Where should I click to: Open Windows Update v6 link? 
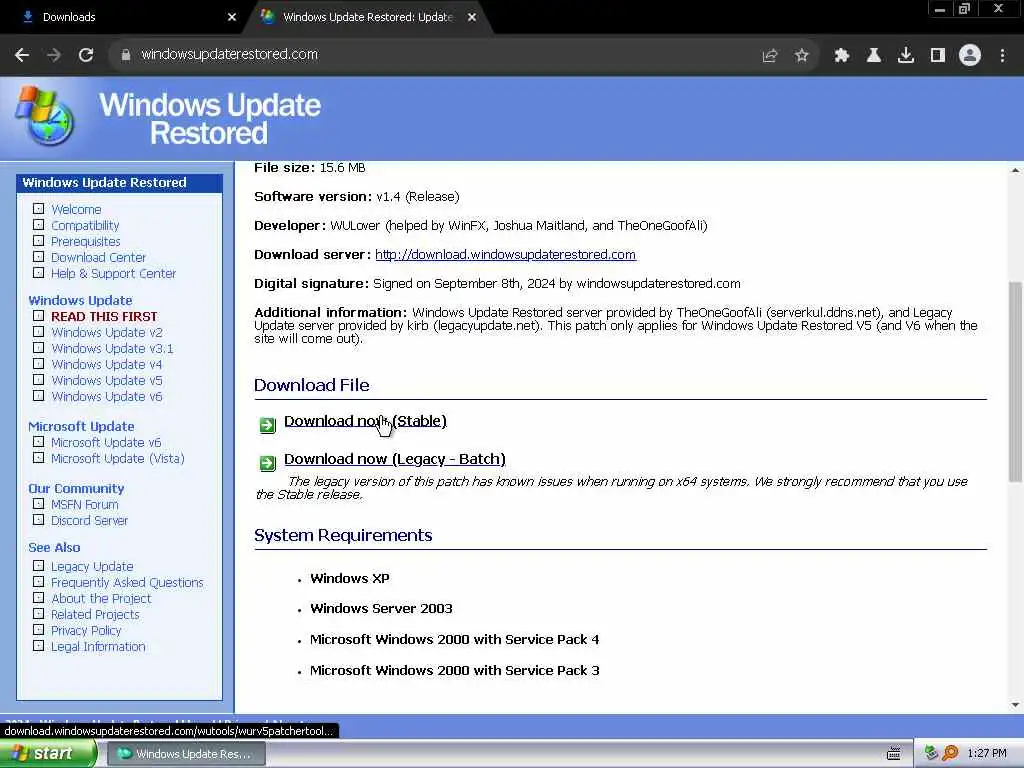pyautogui.click(x=107, y=396)
